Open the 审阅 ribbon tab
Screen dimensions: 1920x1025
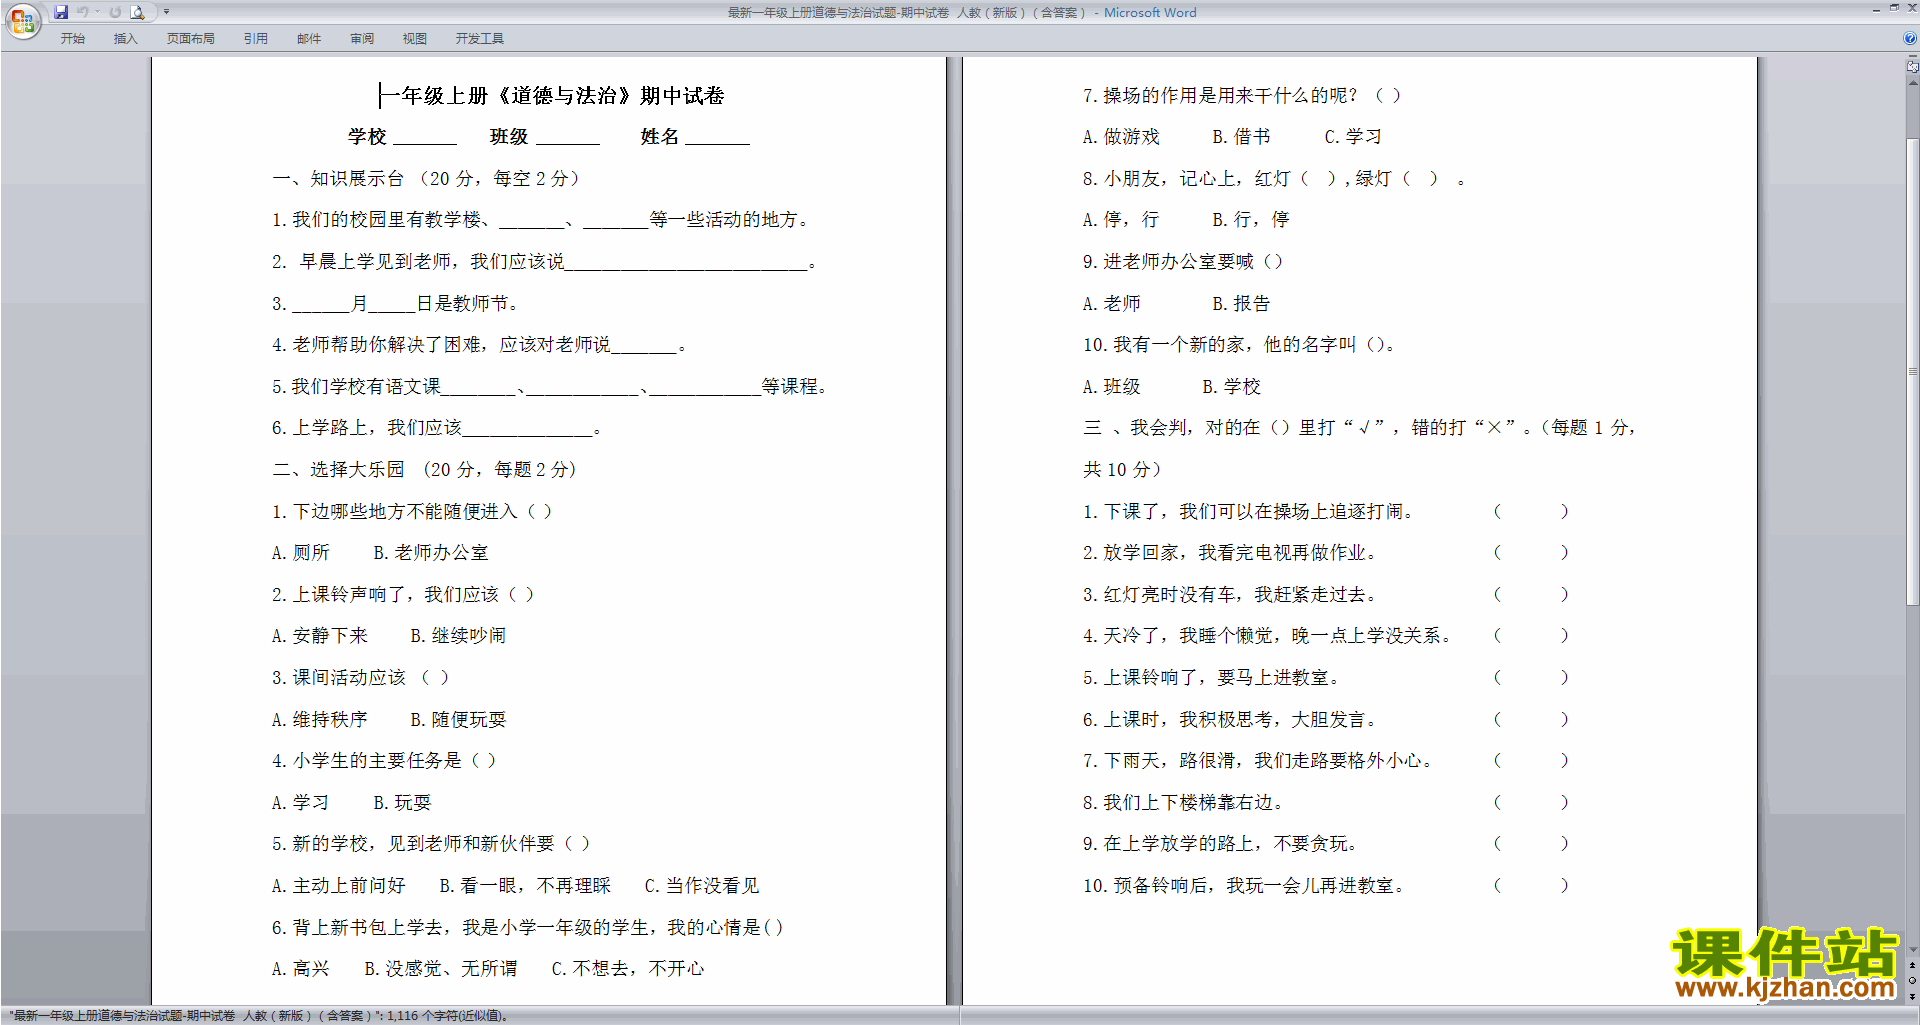361,38
